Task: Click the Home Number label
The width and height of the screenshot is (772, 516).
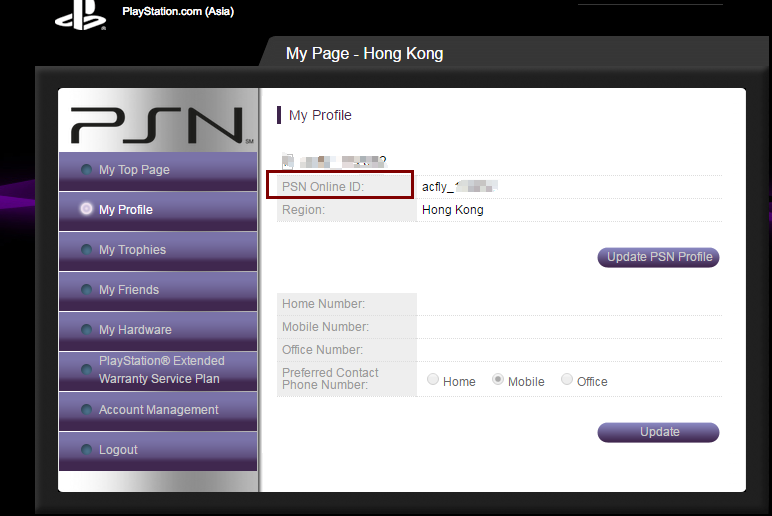Action: (323, 304)
